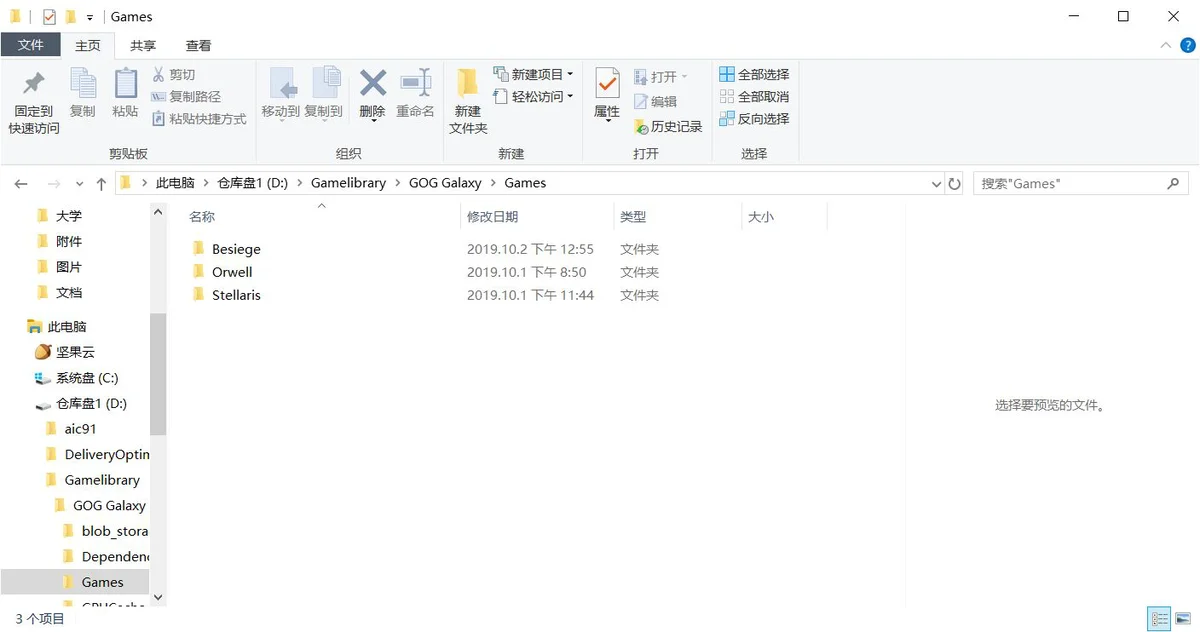Click 编辑 (Edit) in the open group
This screenshot has height=632, width=1200.
[x=655, y=102]
